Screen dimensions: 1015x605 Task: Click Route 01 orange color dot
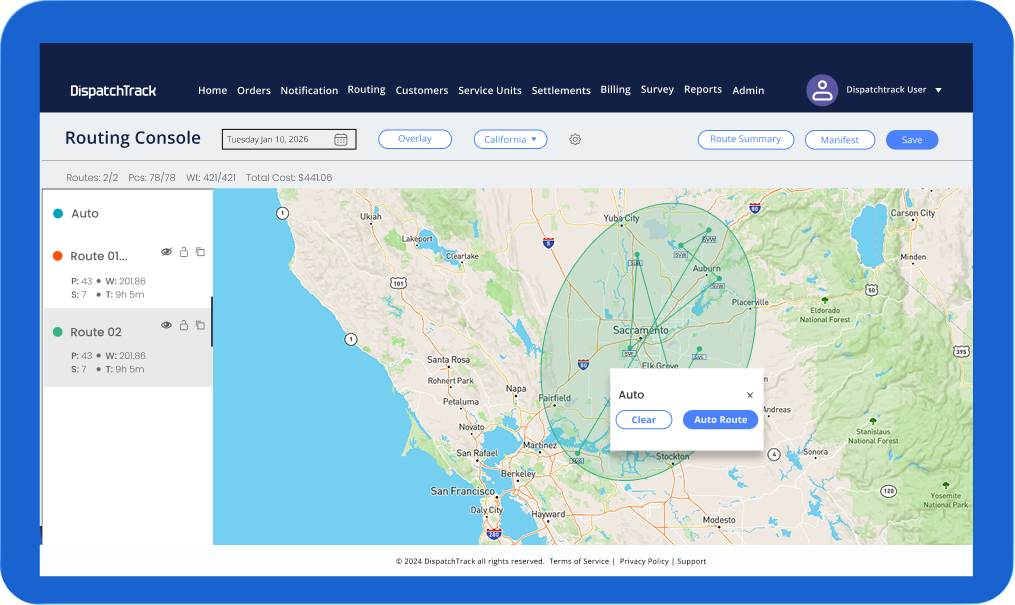click(x=58, y=256)
